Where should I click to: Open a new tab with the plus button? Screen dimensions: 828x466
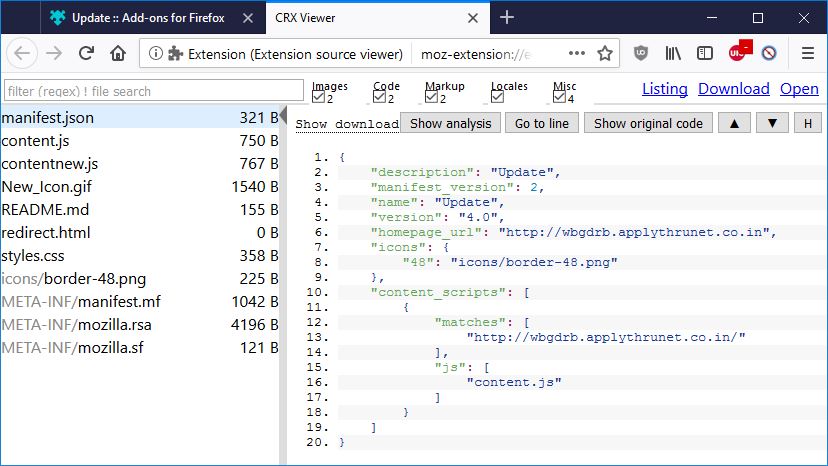507,17
